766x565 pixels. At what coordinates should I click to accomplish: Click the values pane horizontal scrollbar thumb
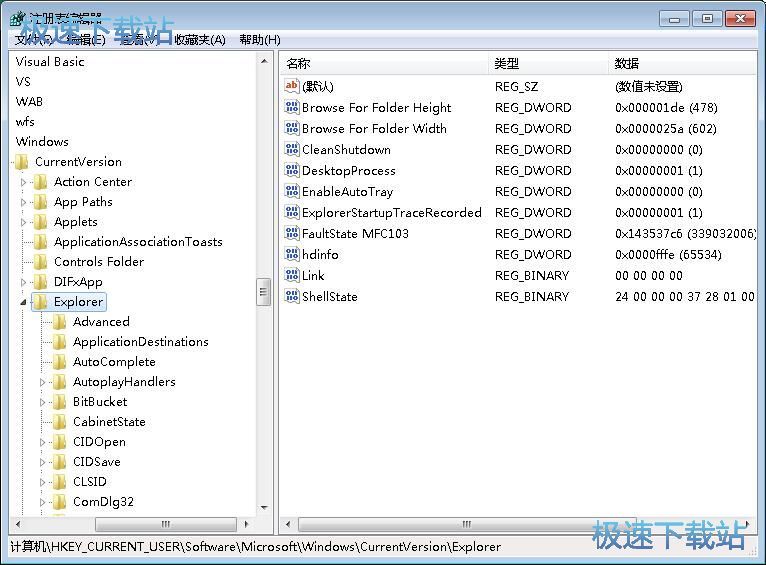click(x=467, y=524)
